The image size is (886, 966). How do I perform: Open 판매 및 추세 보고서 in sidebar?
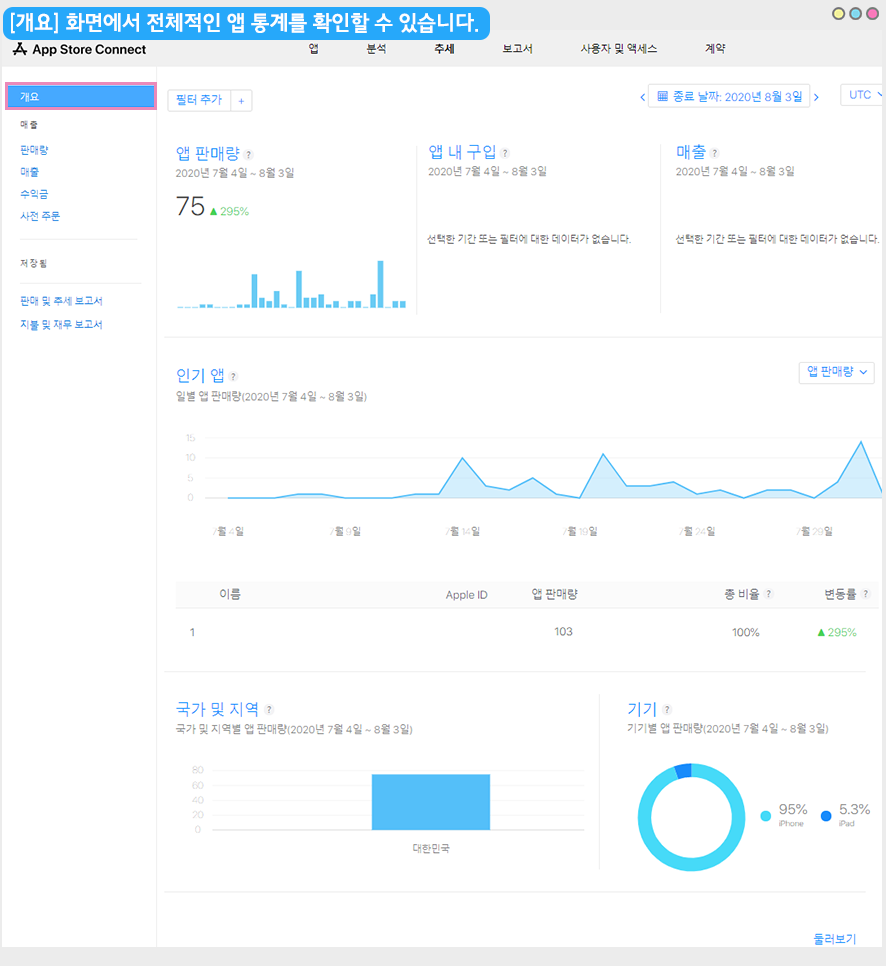coord(61,301)
